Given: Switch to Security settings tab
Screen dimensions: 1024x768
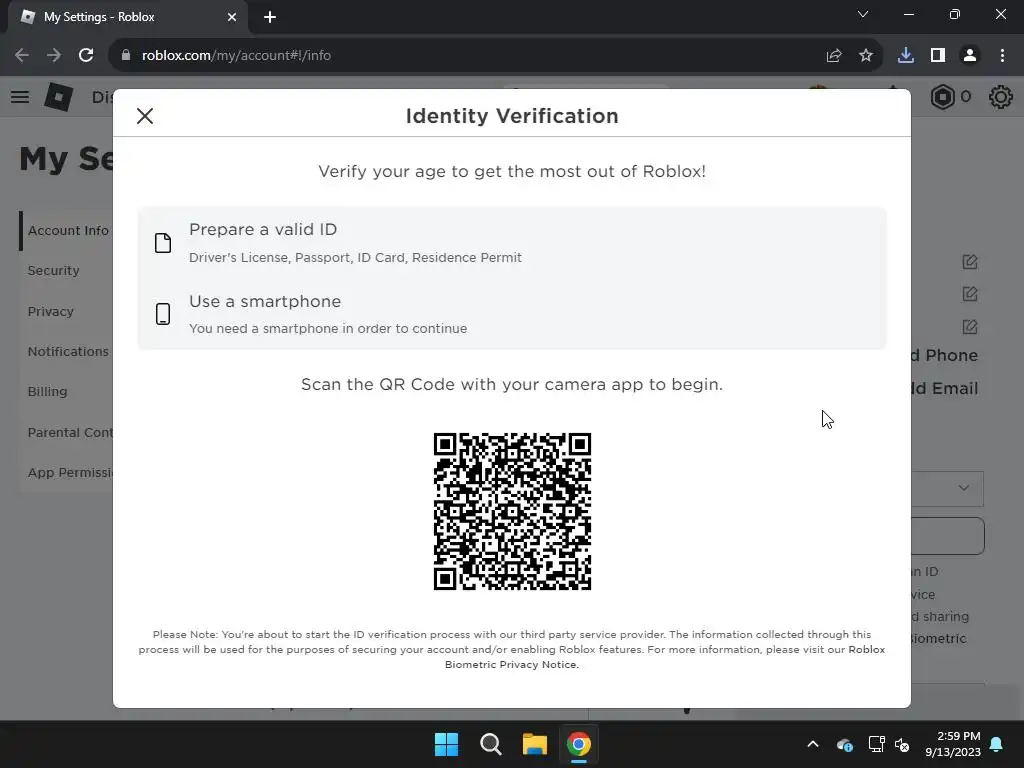Looking at the screenshot, I should pyautogui.click(x=54, y=270).
